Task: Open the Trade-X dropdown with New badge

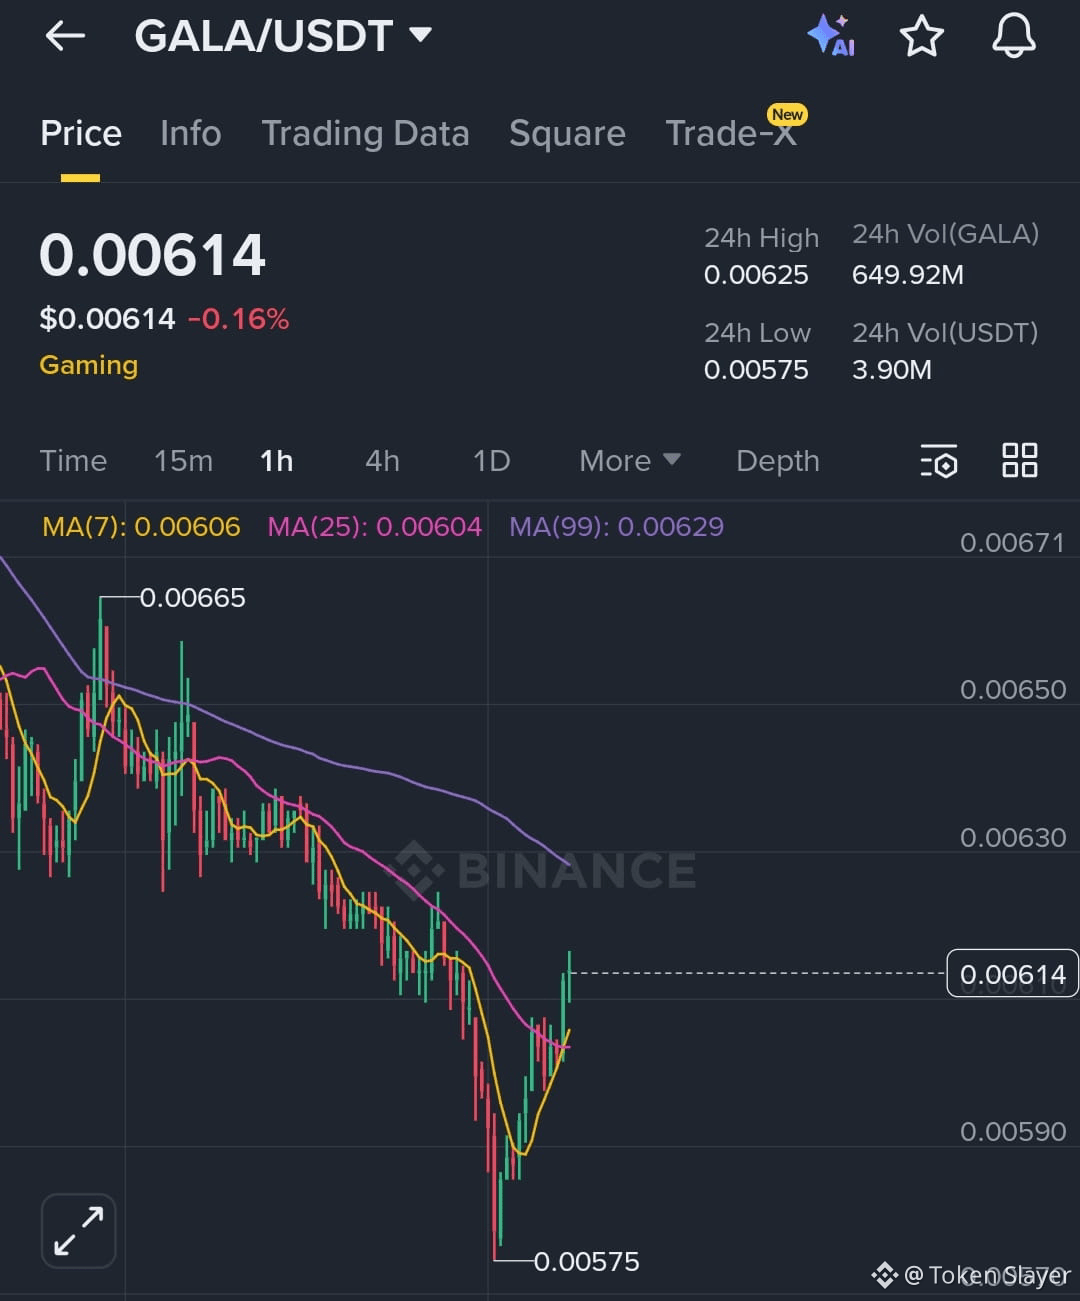Action: (733, 133)
